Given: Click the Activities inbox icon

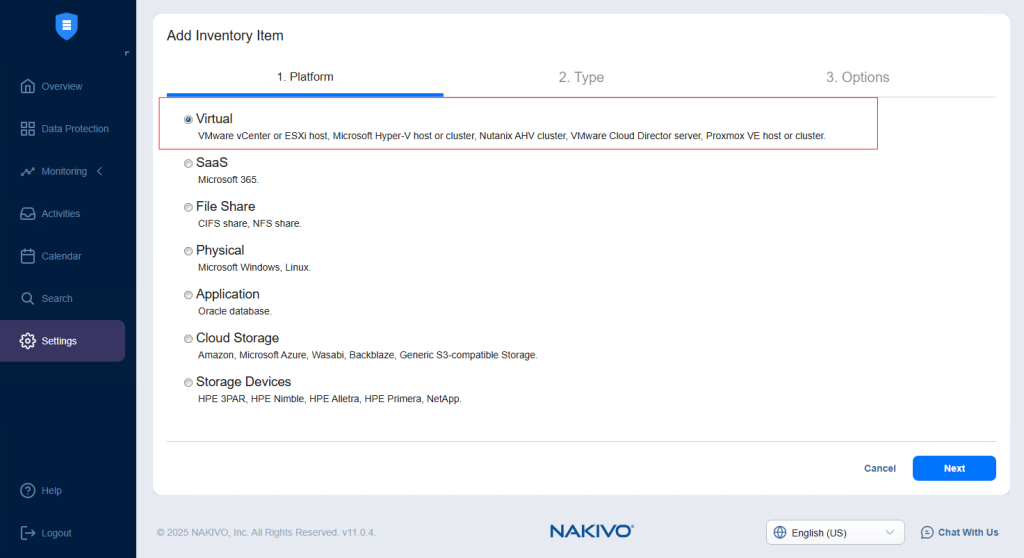Looking at the screenshot, I should pyautogui.click(x=27, y=214).
